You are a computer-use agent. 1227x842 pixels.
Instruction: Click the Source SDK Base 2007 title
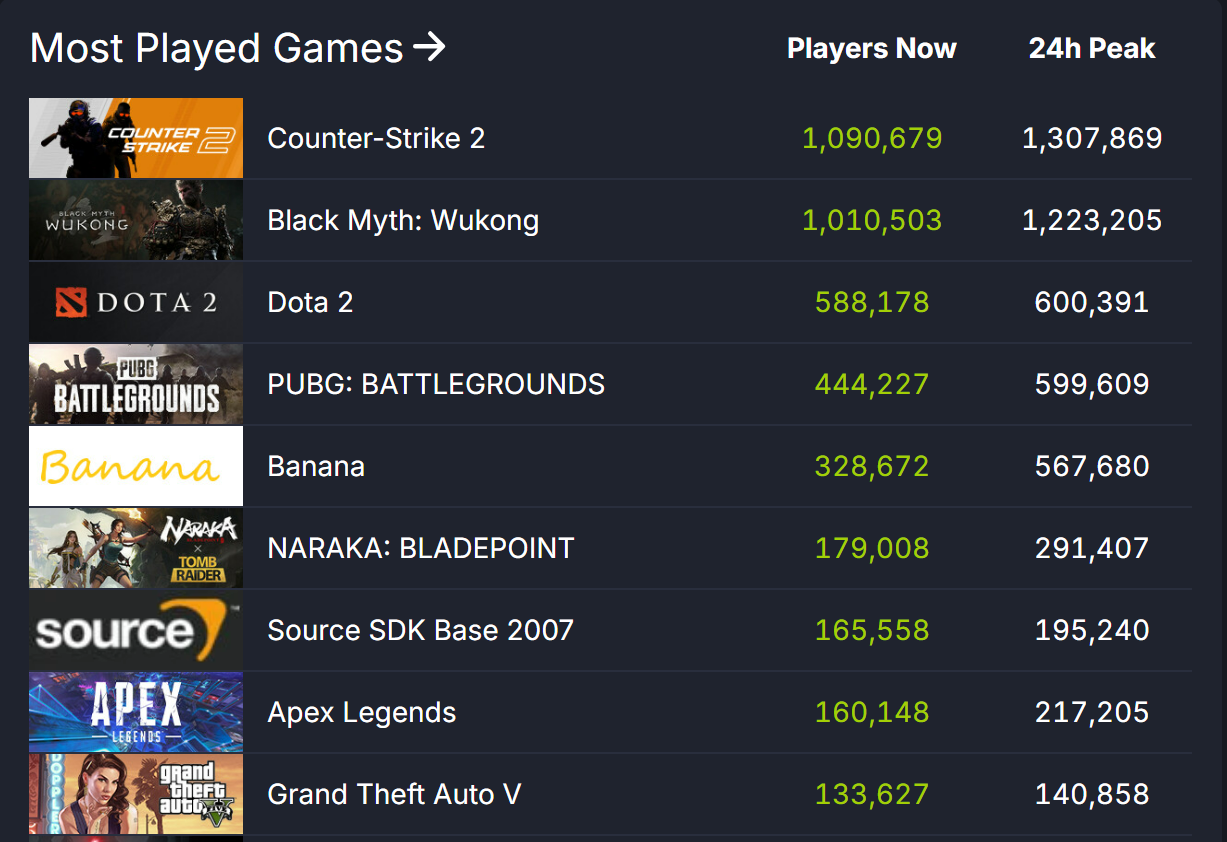pos(421,630)
